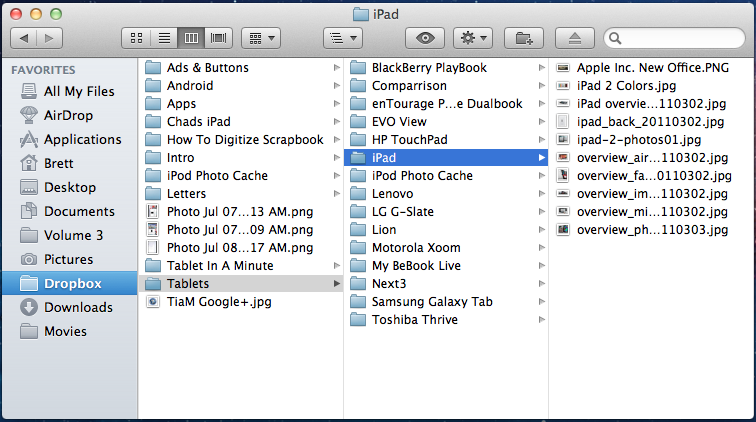Viewport: 756px width, 422px height.
Task: Open Downloads in the sidebar
Action: 70,307
